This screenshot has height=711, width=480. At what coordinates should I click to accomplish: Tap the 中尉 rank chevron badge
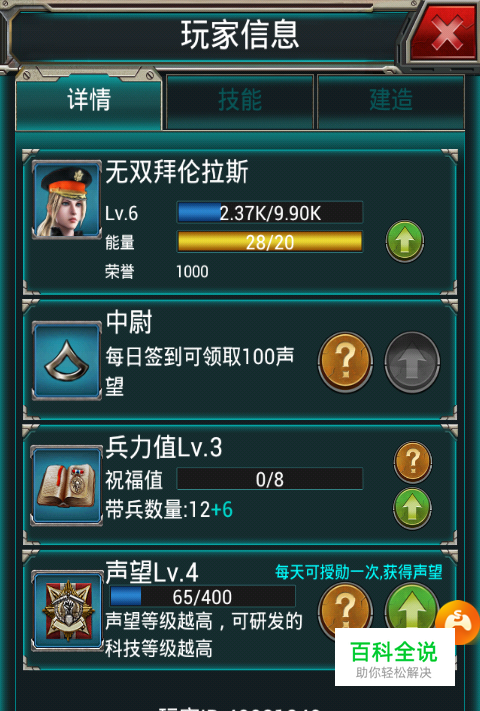(67, 361)
